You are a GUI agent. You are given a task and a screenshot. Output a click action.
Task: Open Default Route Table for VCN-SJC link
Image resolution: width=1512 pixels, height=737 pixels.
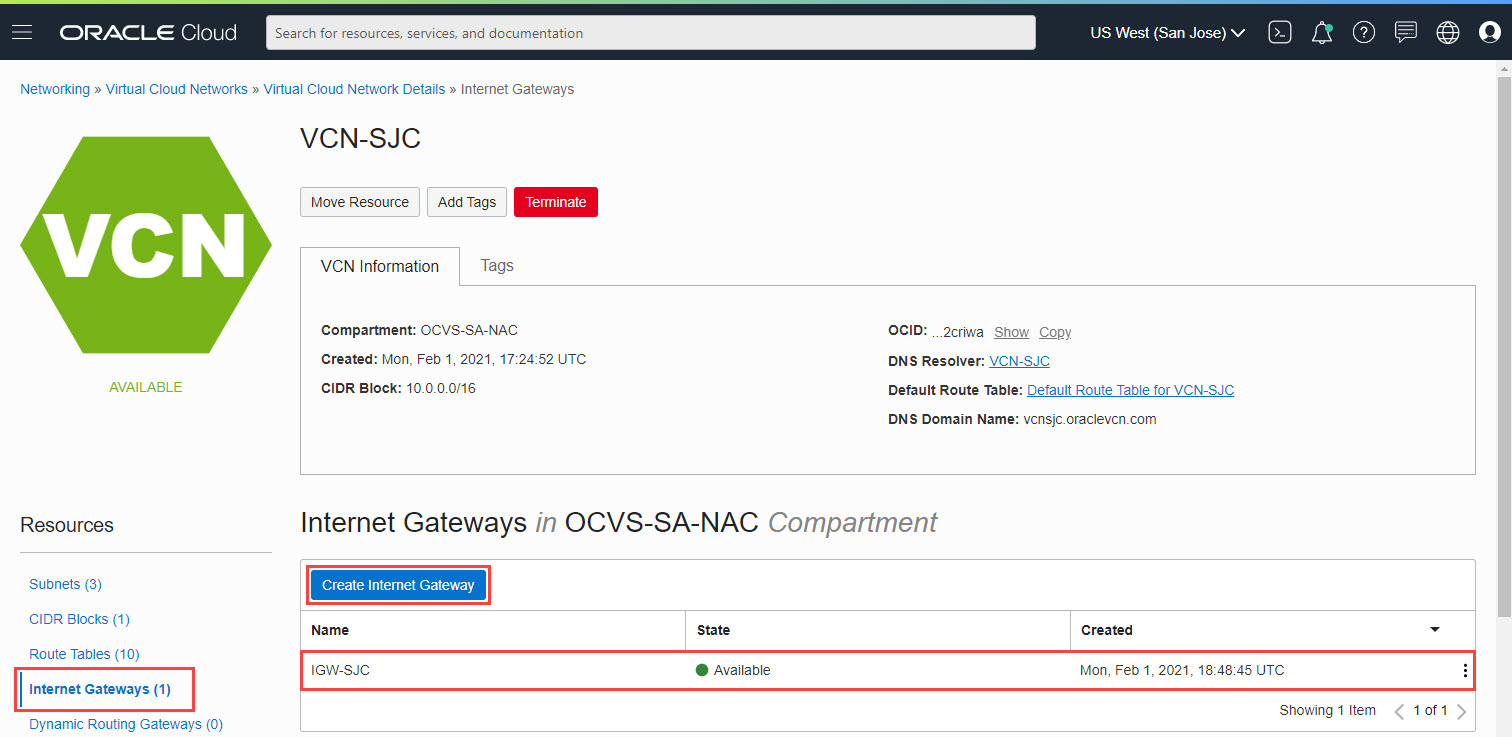point(1131,390)
